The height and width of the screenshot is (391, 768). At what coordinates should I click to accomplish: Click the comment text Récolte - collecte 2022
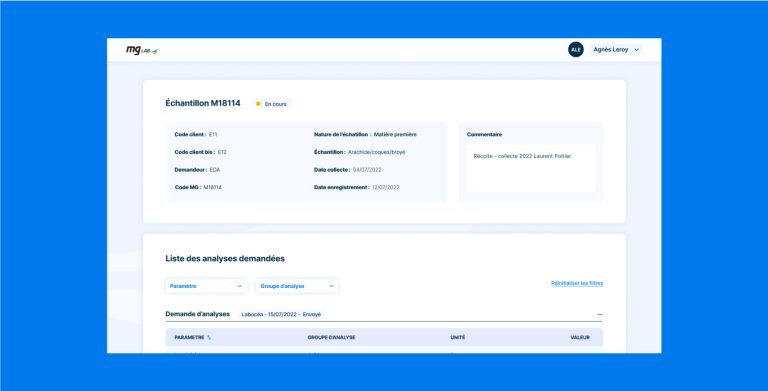523,156
